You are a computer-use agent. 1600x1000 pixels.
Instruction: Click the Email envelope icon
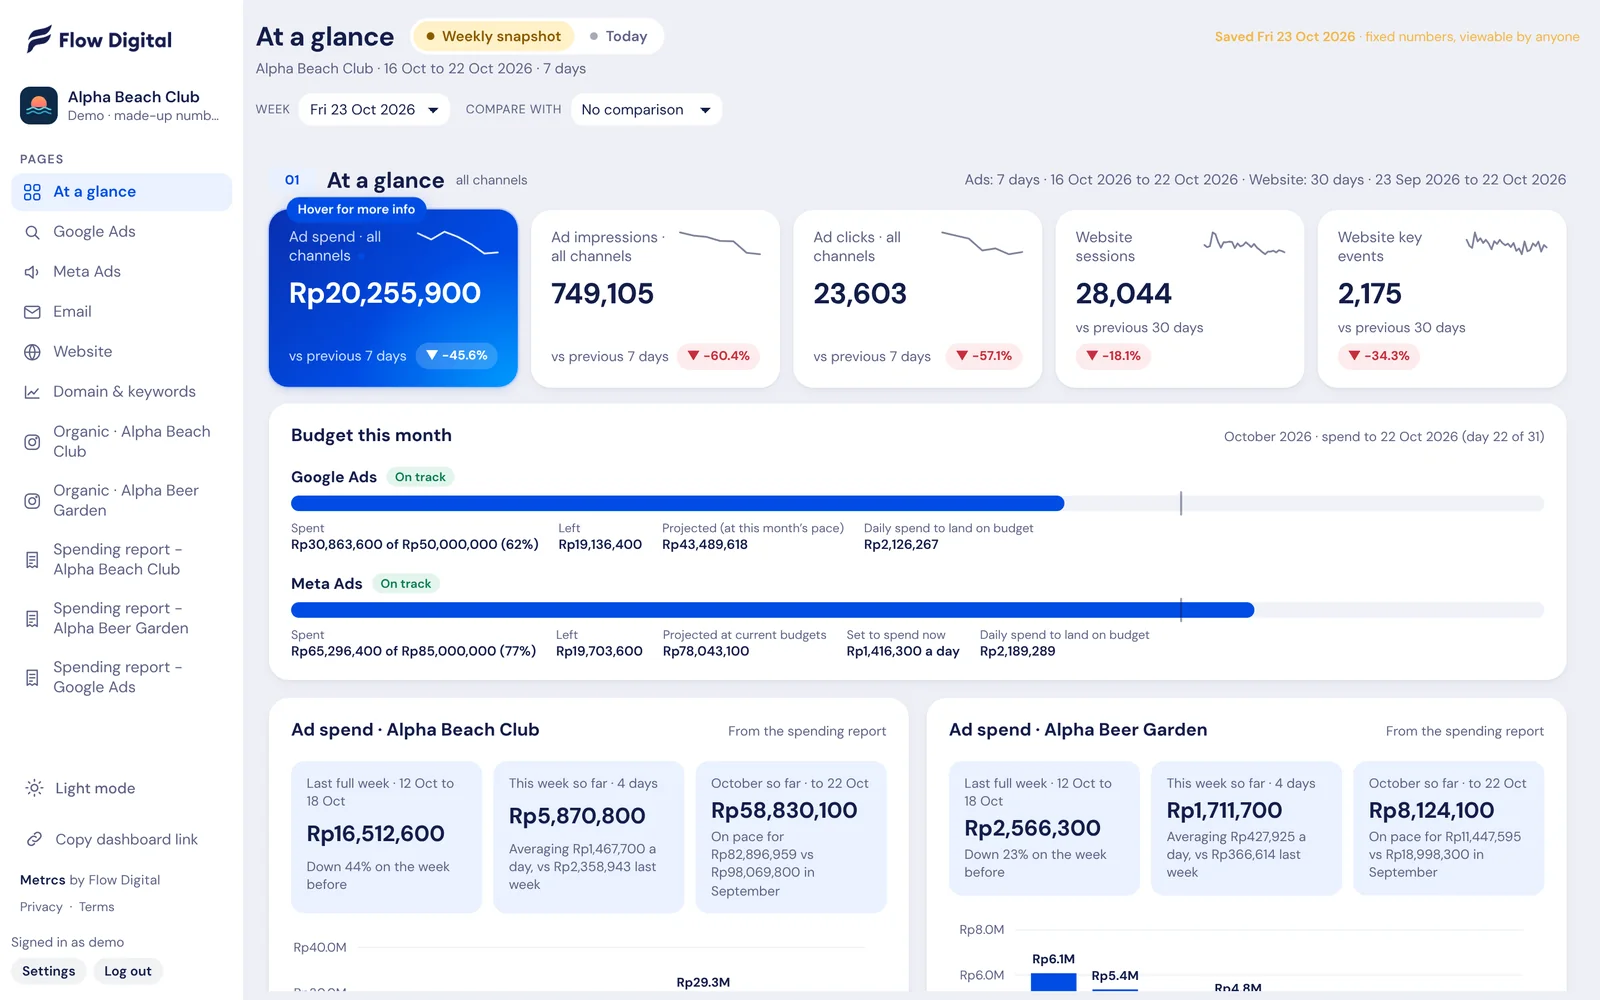[32, 312]
